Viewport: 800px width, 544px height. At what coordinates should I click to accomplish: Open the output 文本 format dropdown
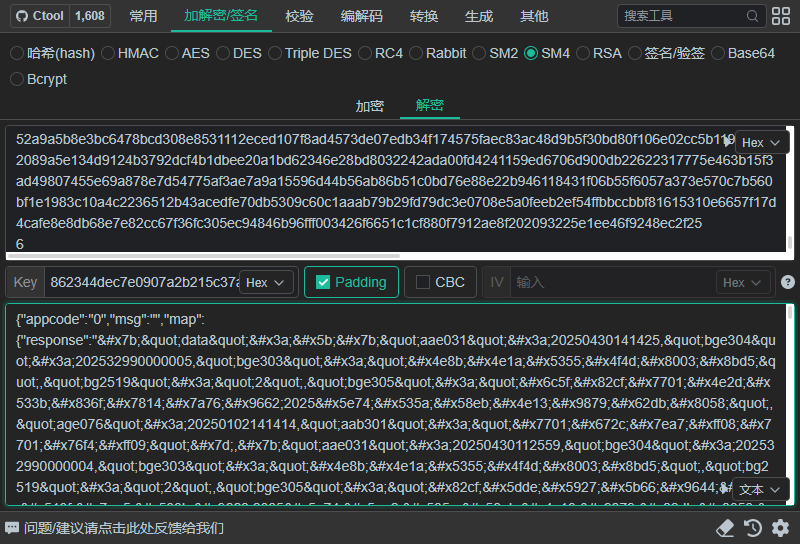(760, 489)
